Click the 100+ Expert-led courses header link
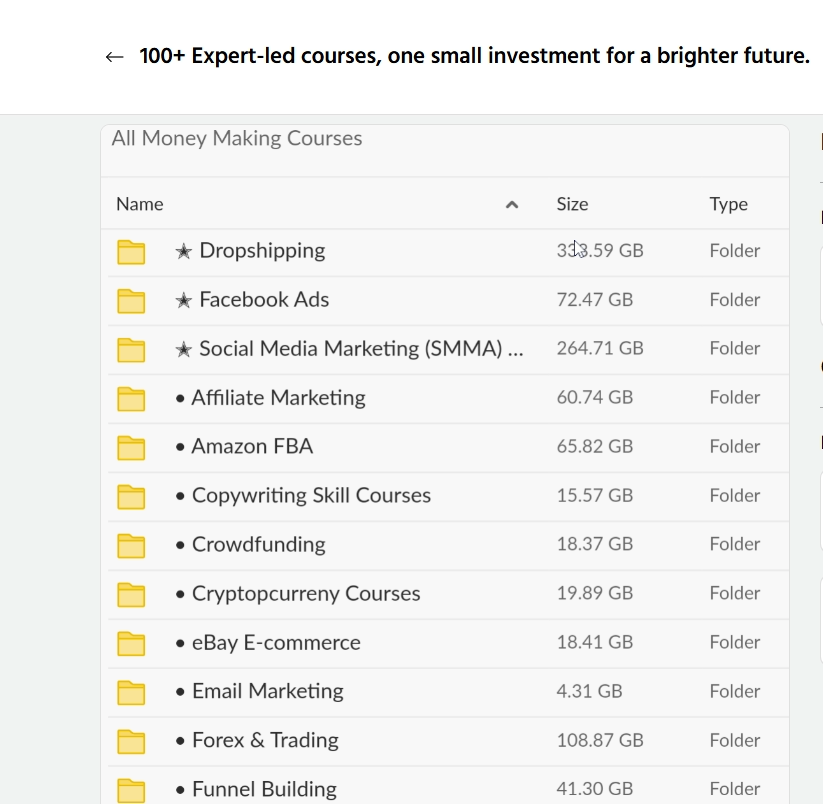 tap(475, 56)
